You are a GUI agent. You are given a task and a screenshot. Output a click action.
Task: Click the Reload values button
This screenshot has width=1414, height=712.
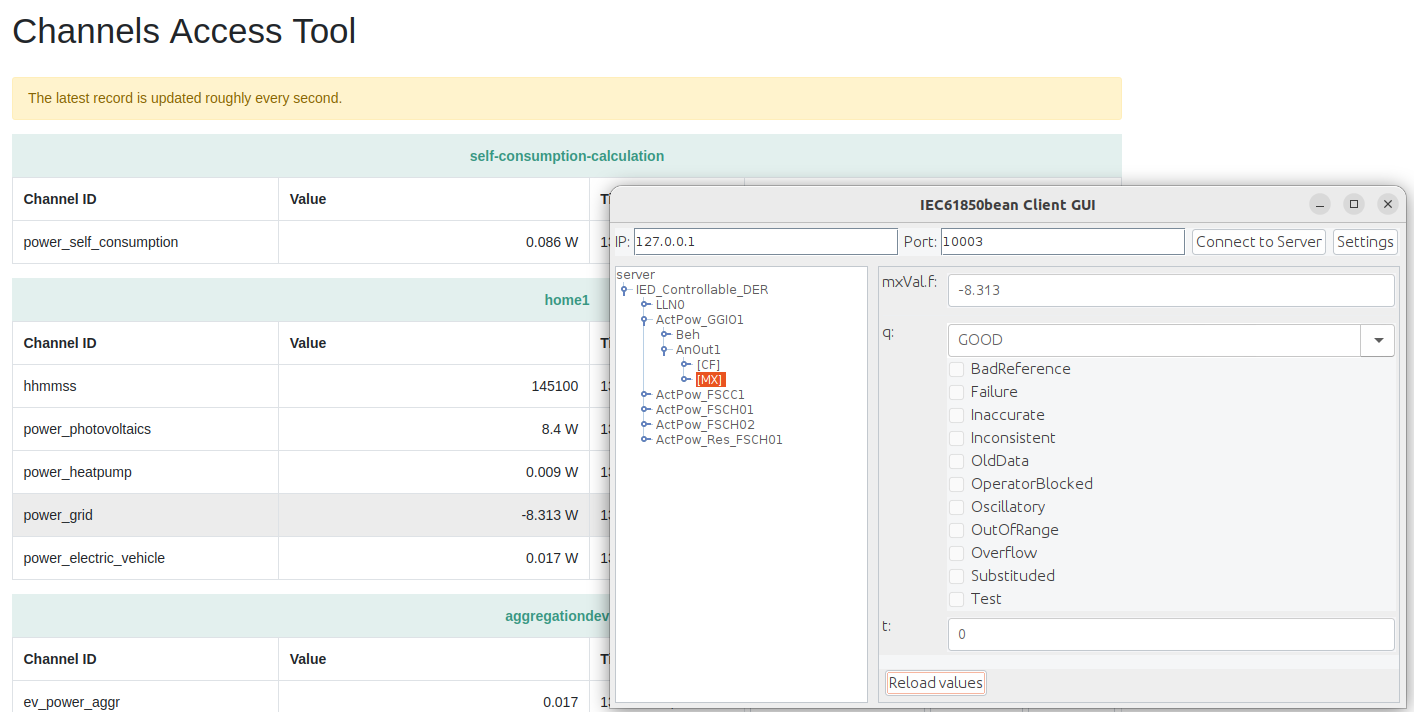pyautogui.click(x=935, y=682)
